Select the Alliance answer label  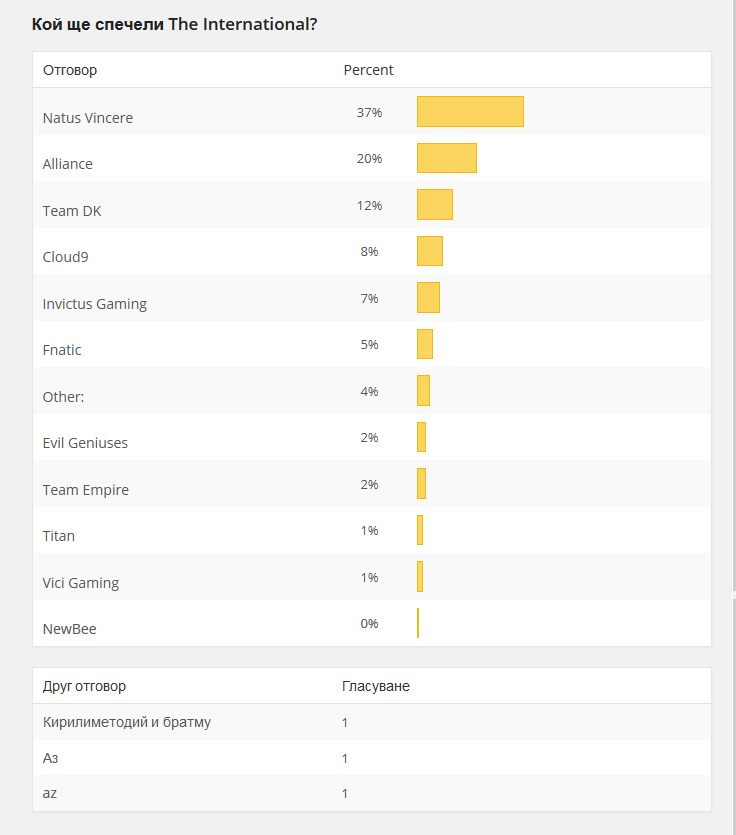pyautogui.click(x=68, y=164)
